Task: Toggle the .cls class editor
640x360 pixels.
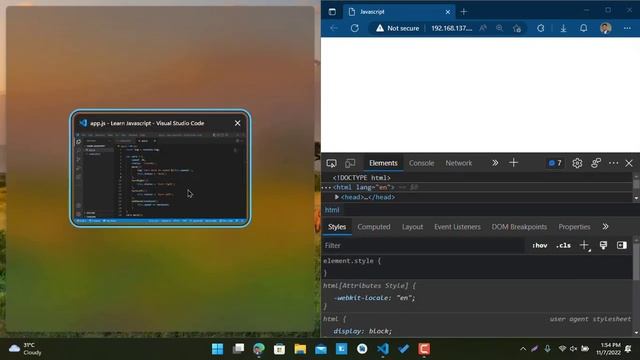Action: pyautogui.click(x=563, y=245)
